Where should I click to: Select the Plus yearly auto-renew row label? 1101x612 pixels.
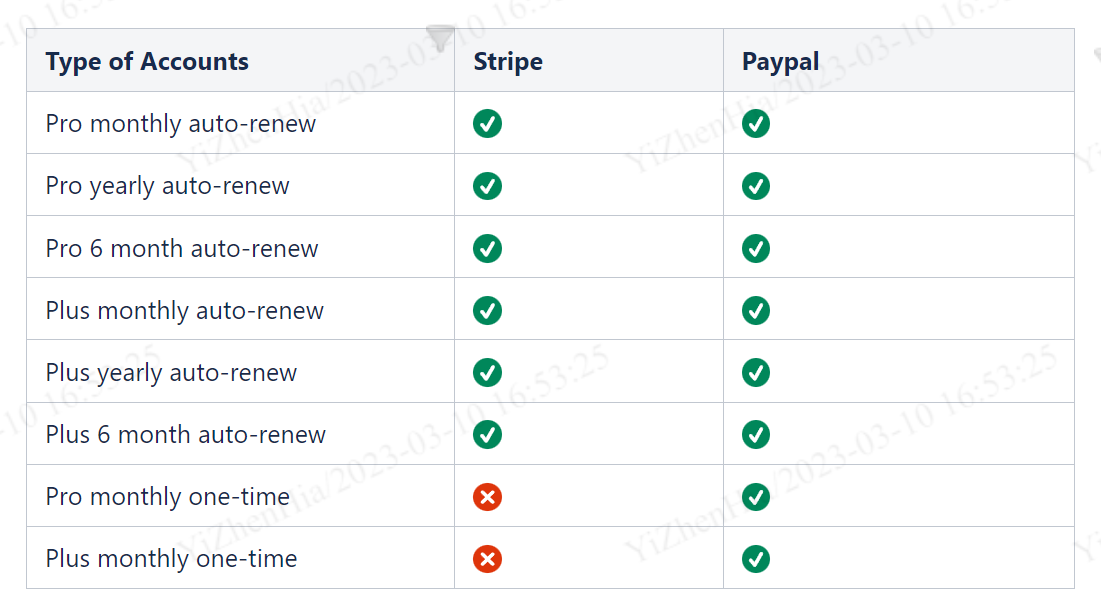click(171, 373)
